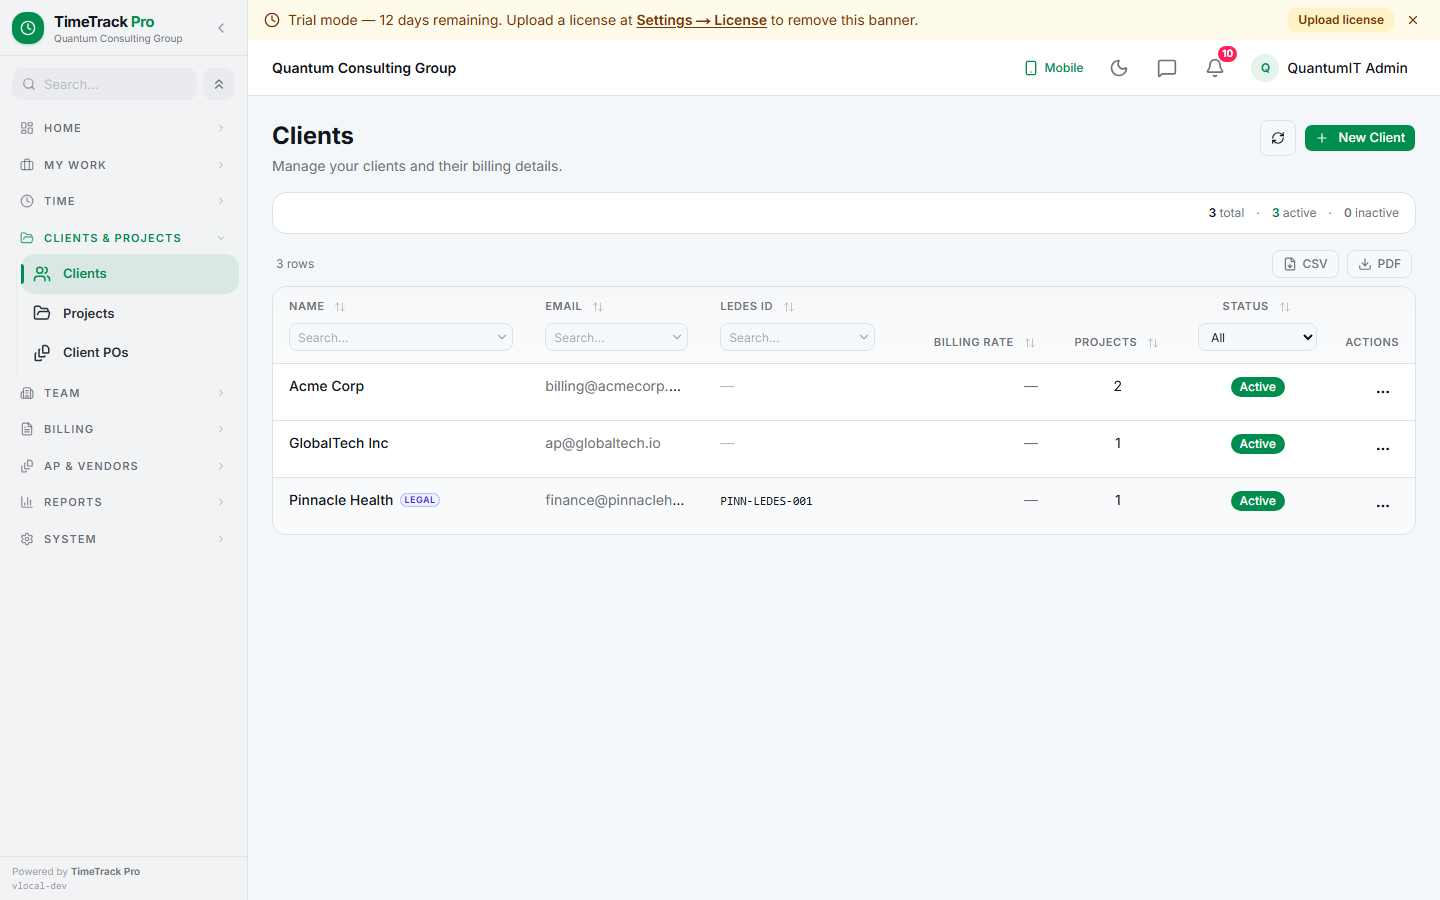Open actions menu for Pinnacle Health
The width and height of the screenshot is (1440, 900).
tap(1383, 506)
